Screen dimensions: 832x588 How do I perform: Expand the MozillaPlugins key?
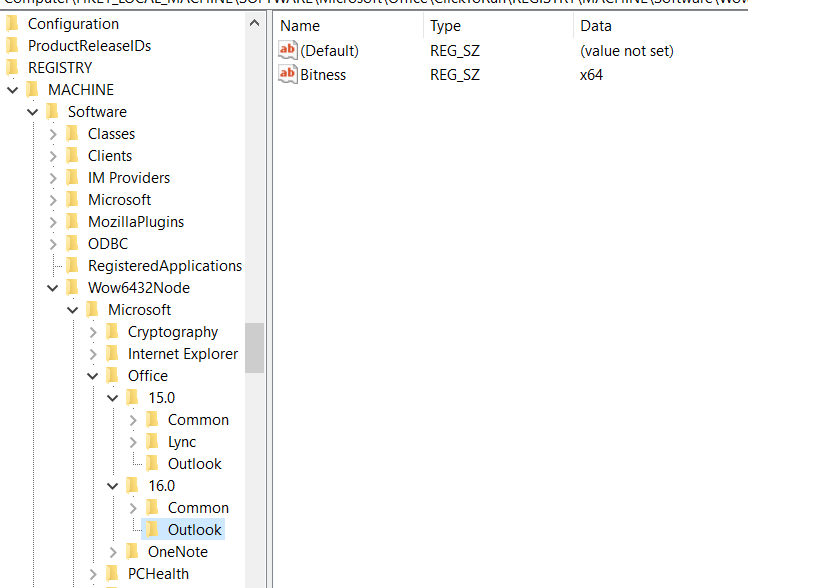(x=53, y=222)
